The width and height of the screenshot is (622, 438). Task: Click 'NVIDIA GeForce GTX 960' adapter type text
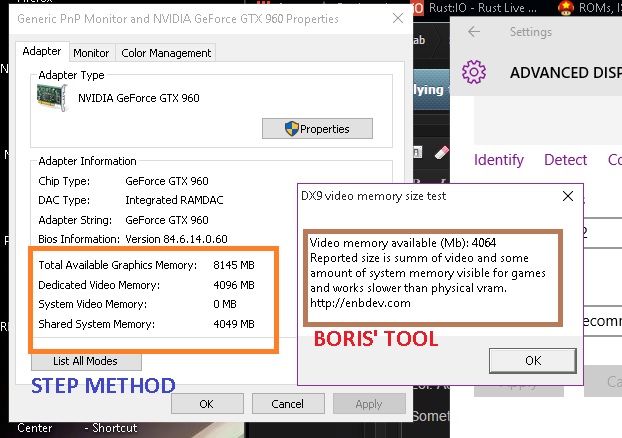click(138, 98)
